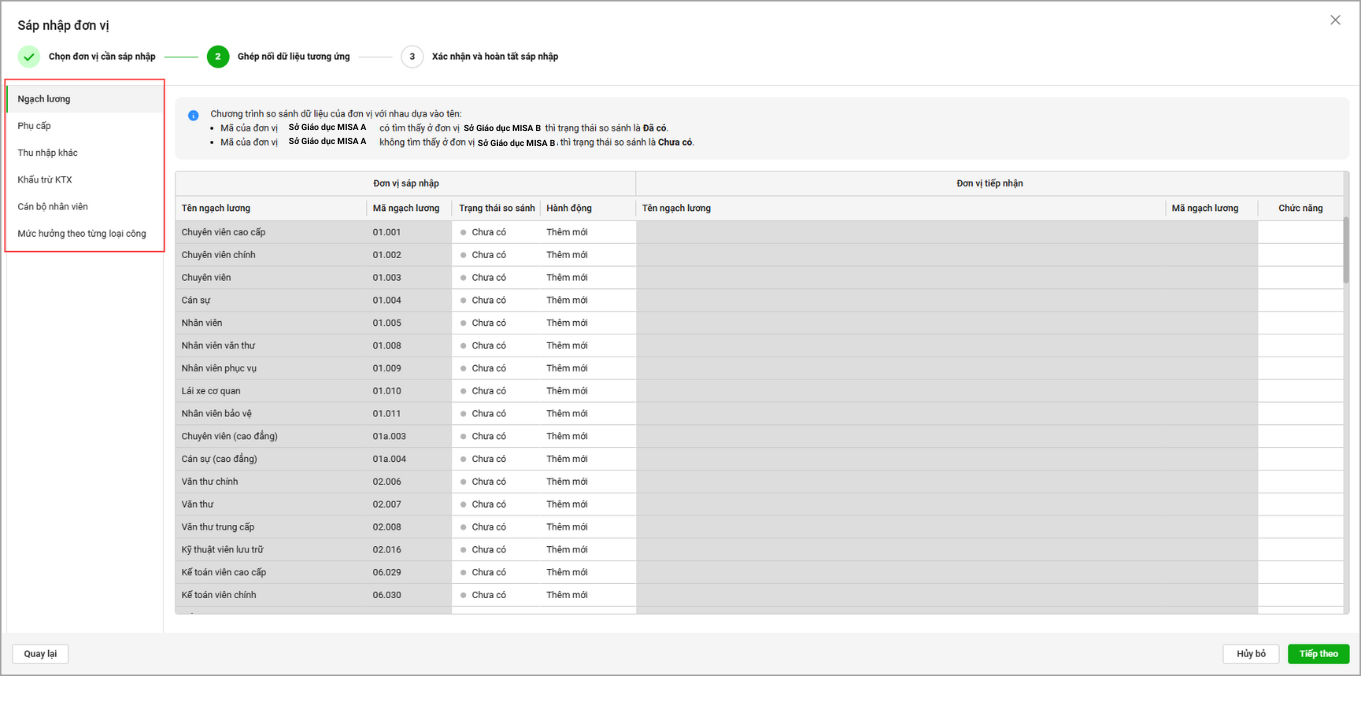Open the Phụ cấp section

click(x=85, y=126)
